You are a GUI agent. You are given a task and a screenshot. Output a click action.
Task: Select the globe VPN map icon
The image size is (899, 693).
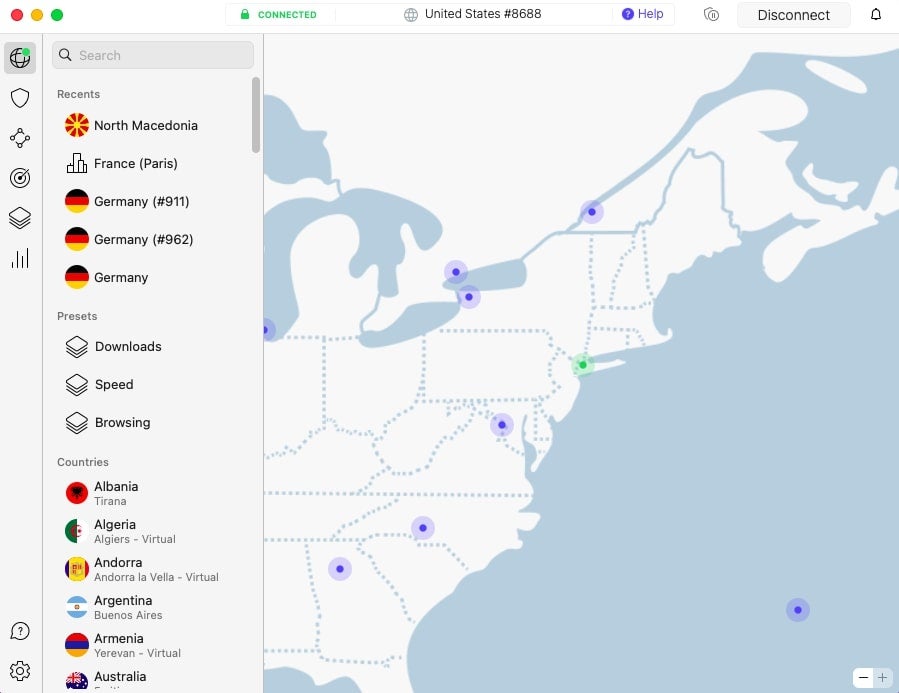tap(20, 57)
